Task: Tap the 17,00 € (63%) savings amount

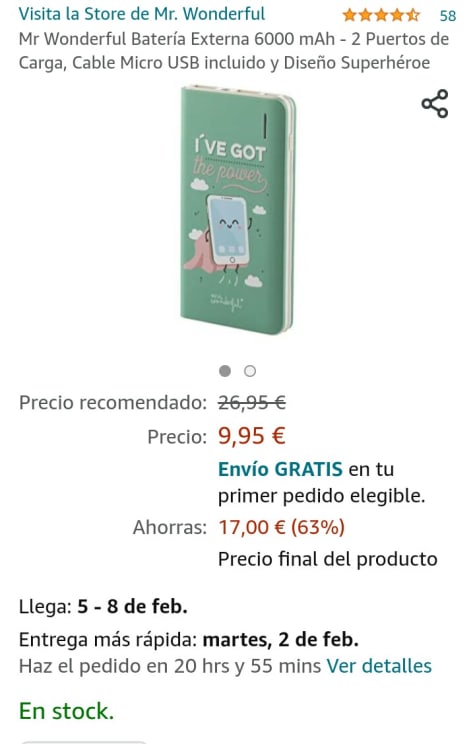Action: coord(281,527)
